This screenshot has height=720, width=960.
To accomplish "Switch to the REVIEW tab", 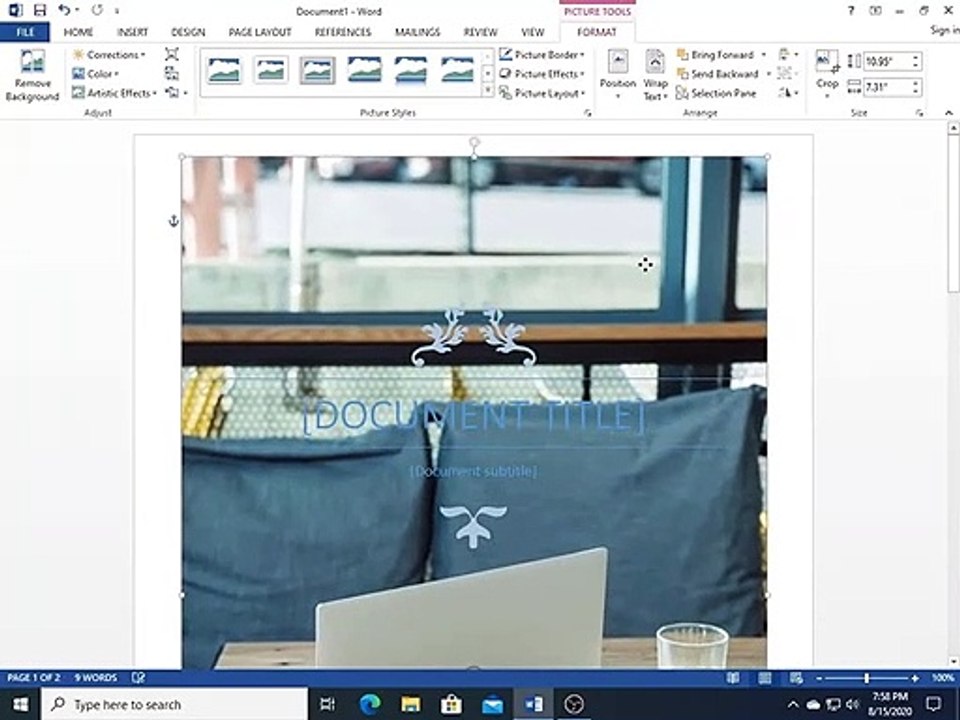I will 481,32.
